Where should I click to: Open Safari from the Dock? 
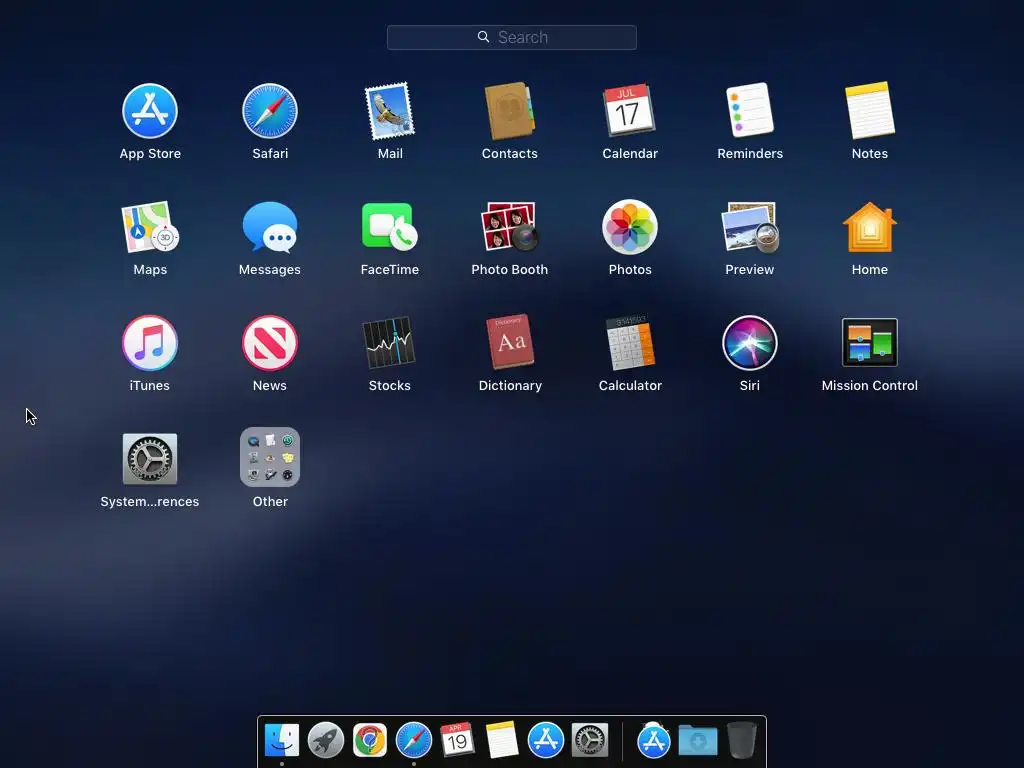[x=413, y=740]
